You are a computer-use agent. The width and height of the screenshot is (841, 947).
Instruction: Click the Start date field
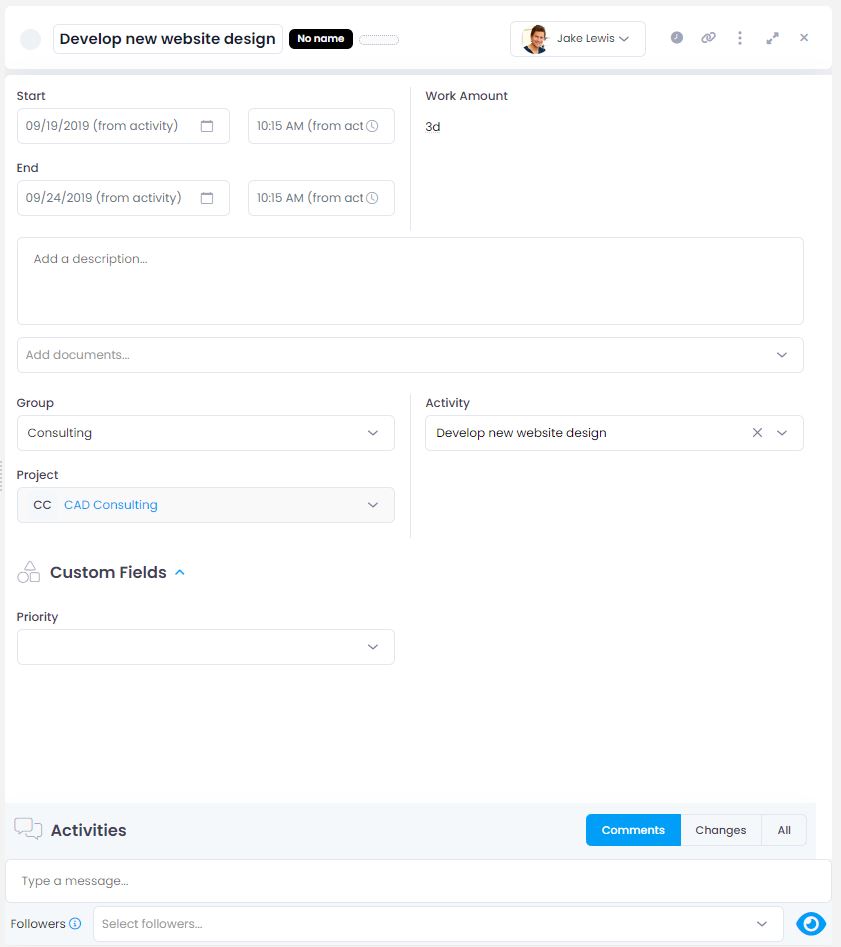[x=123, y=126]
